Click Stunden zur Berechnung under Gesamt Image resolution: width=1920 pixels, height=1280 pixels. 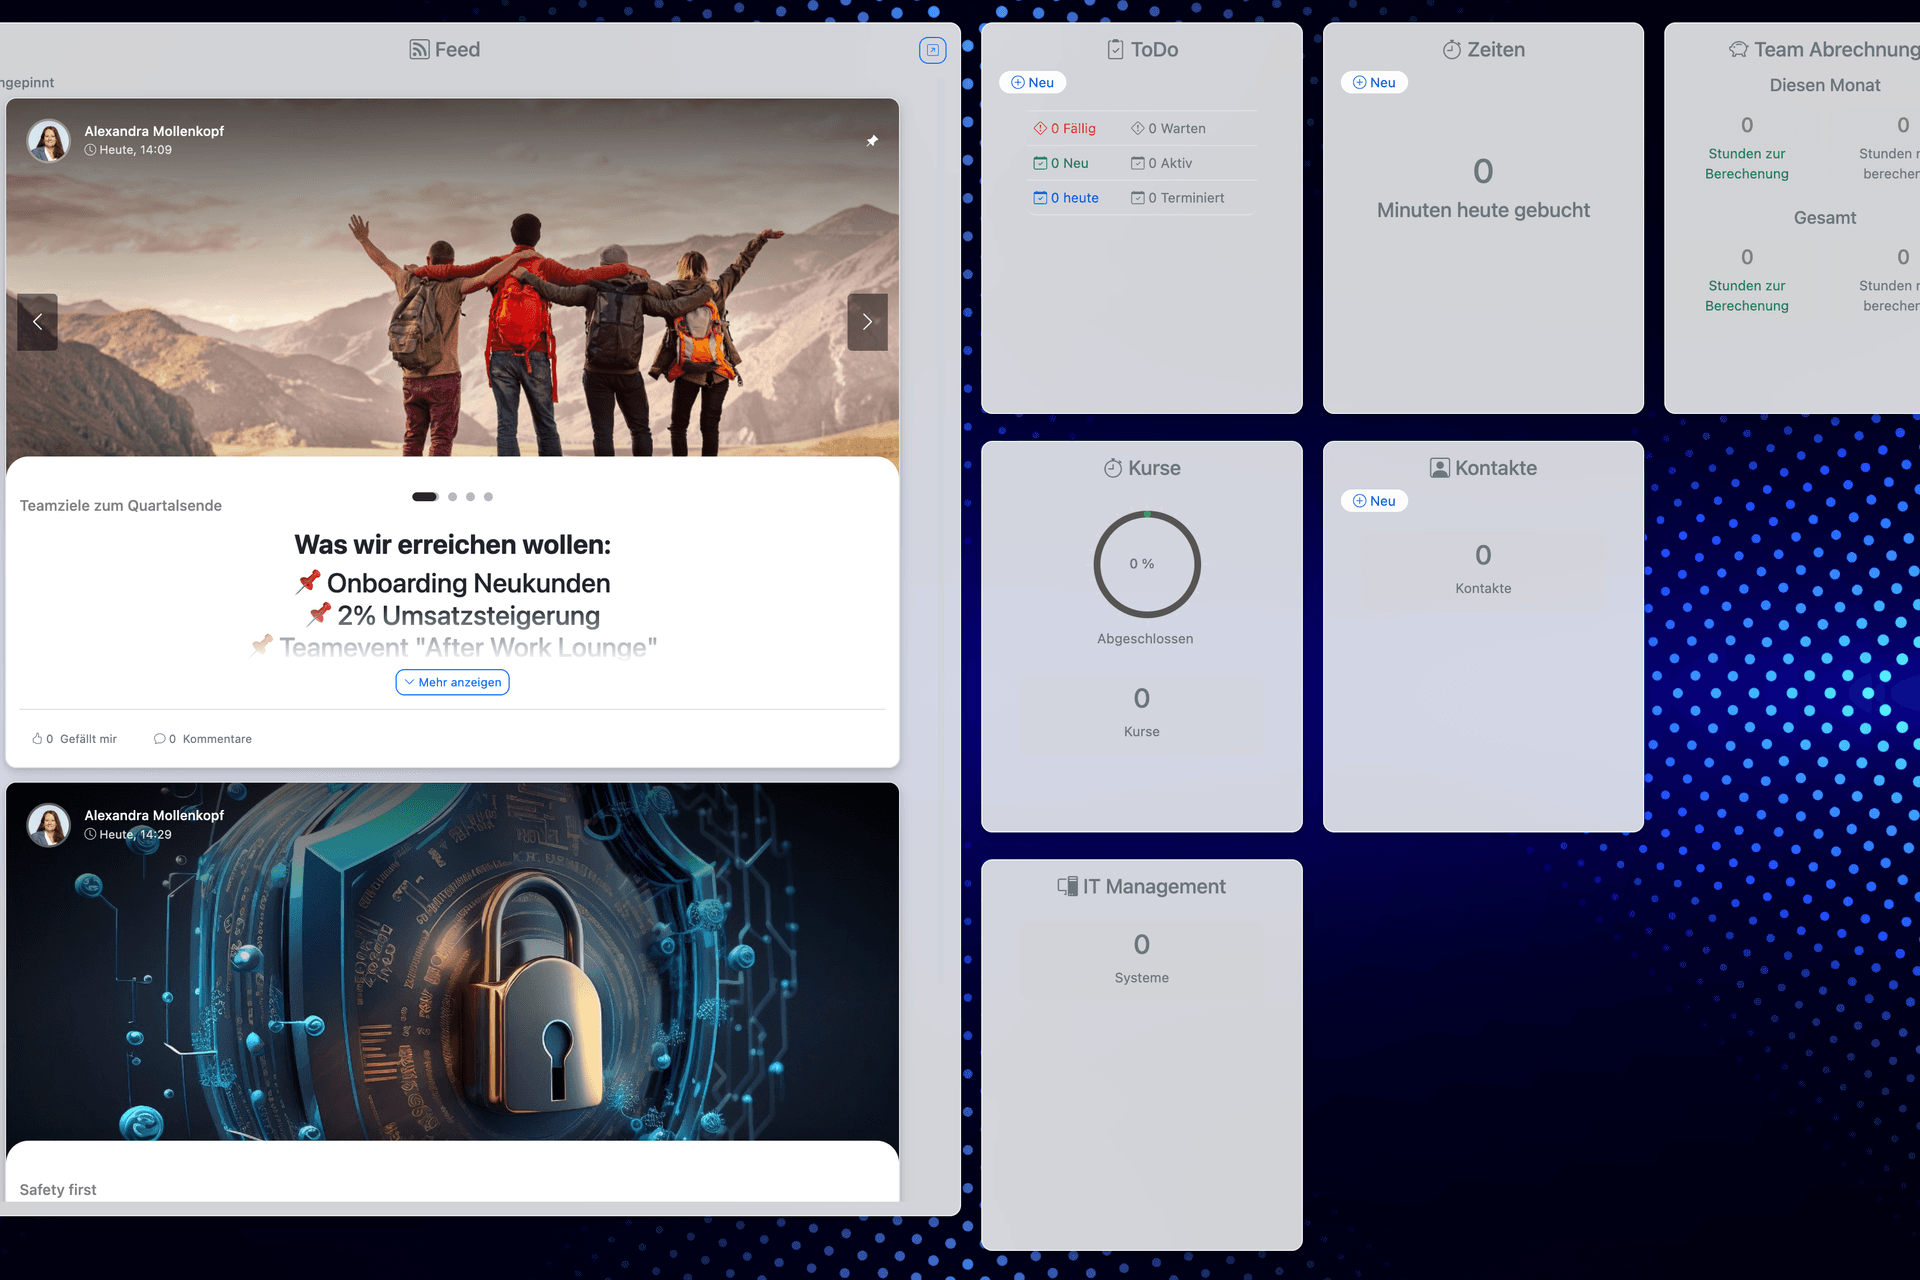[1747, 296]
